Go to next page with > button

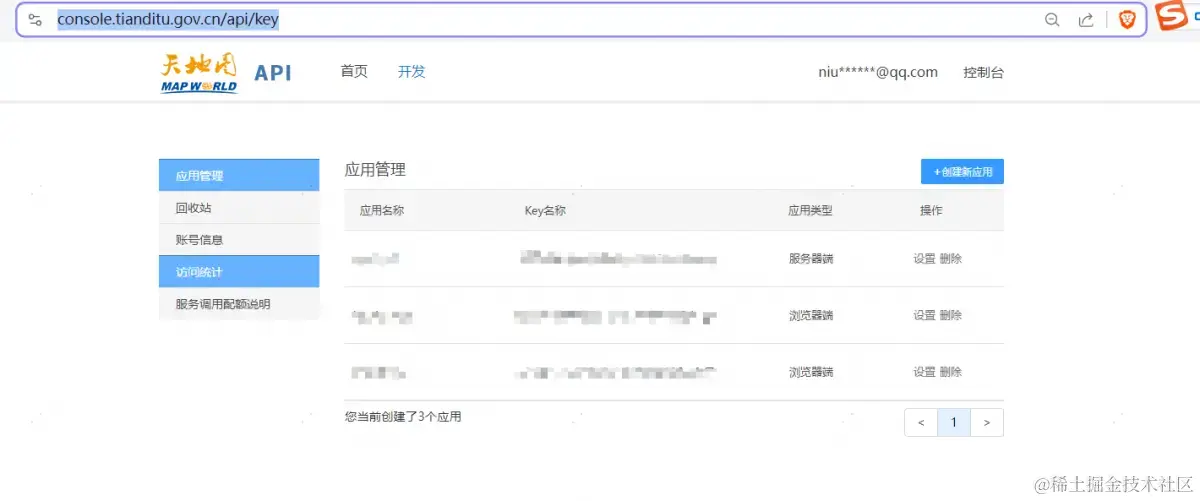(987, 423)
